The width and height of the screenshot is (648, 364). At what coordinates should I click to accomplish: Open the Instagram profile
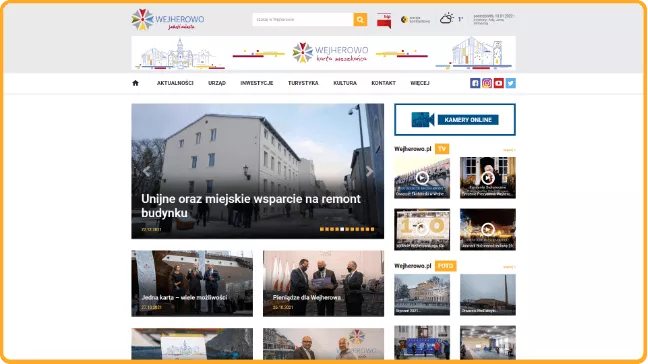click(487, 83)
